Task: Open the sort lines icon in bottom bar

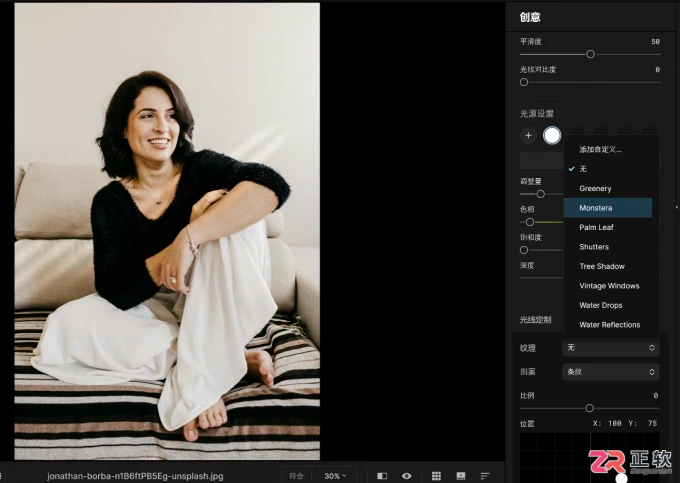Action: (x=485, y=476)
